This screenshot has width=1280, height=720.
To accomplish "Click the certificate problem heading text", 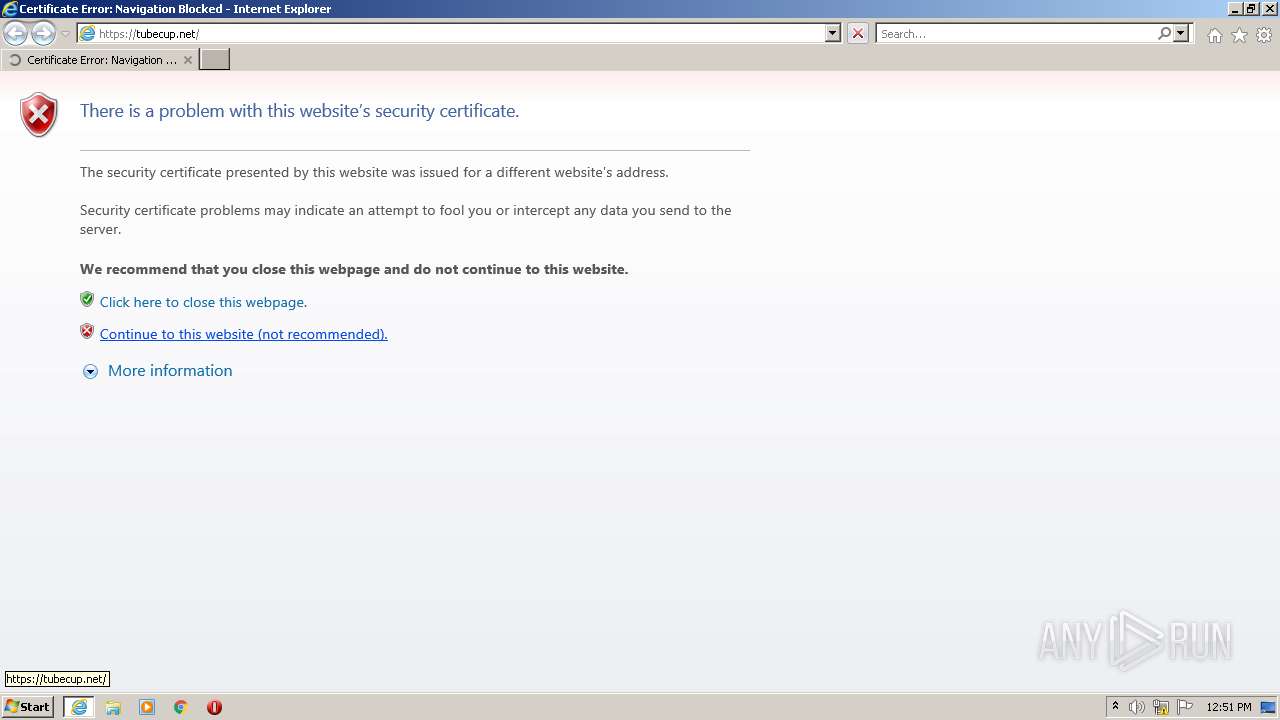I will pyautogui.click(x=299, y=111).
